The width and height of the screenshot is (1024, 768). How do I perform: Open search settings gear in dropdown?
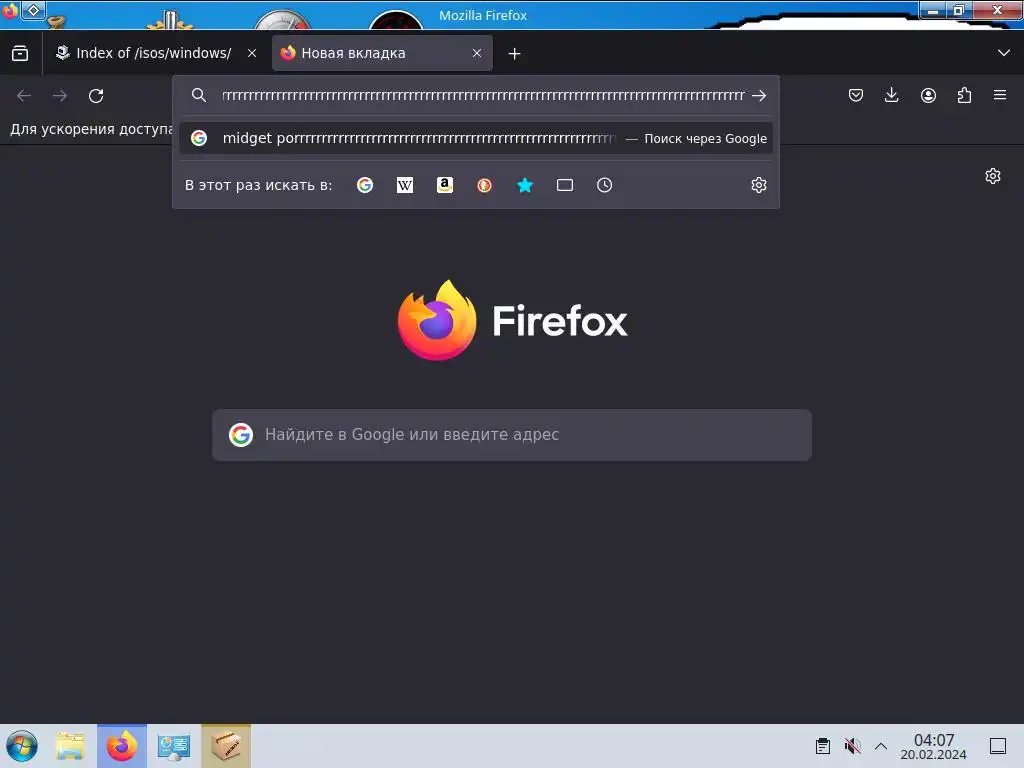(759, 185)
